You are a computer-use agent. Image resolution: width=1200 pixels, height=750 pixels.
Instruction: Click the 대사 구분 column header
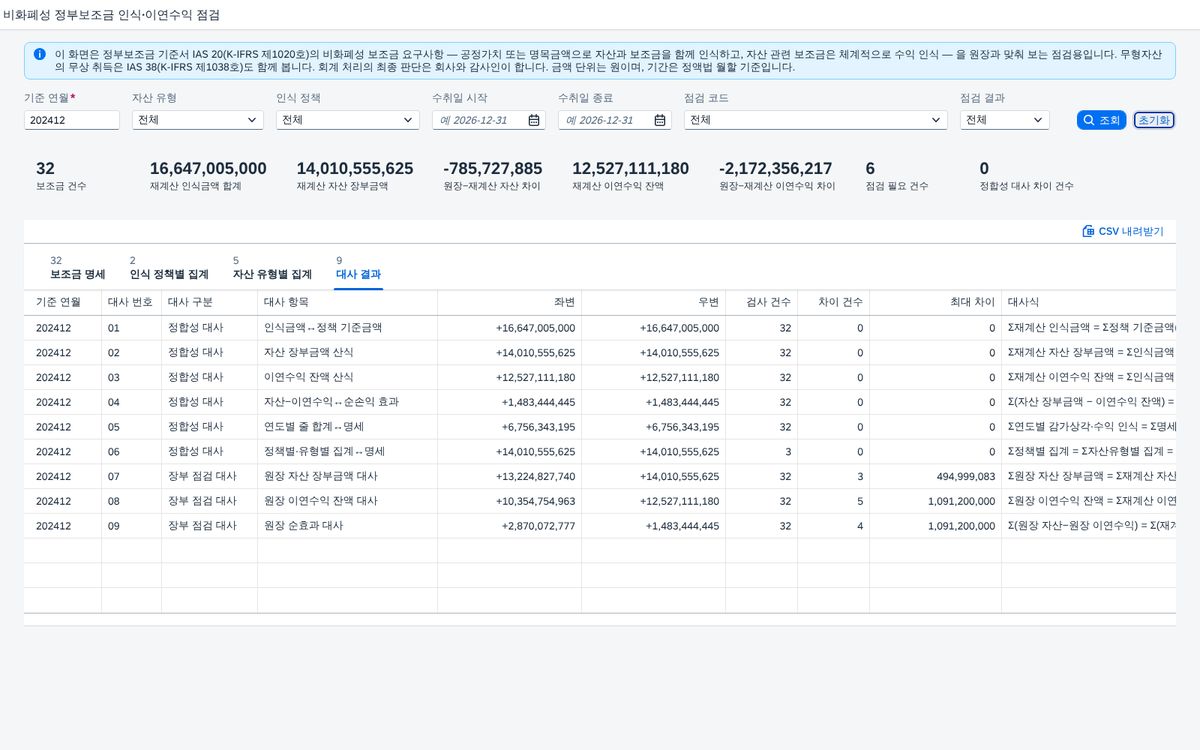tap(209, 302)
